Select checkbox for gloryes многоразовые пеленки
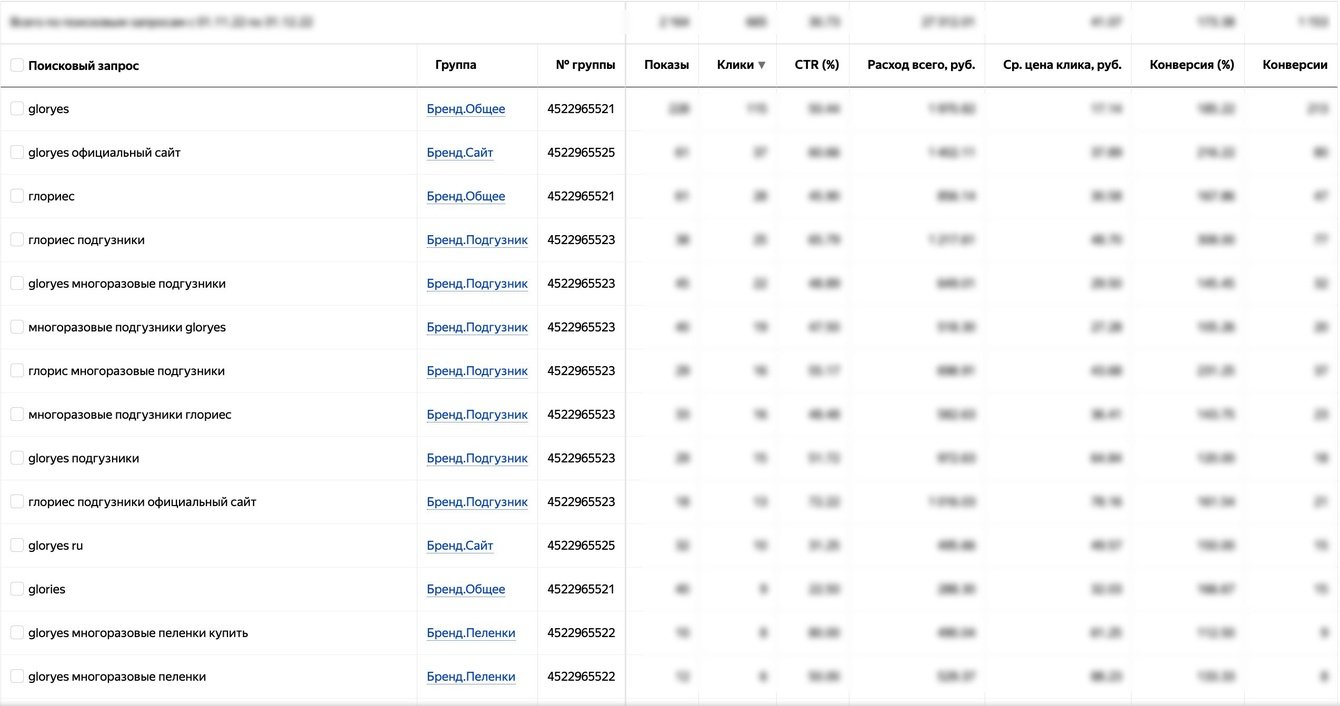Viewport: 1340px width, 706px height. 17,676
